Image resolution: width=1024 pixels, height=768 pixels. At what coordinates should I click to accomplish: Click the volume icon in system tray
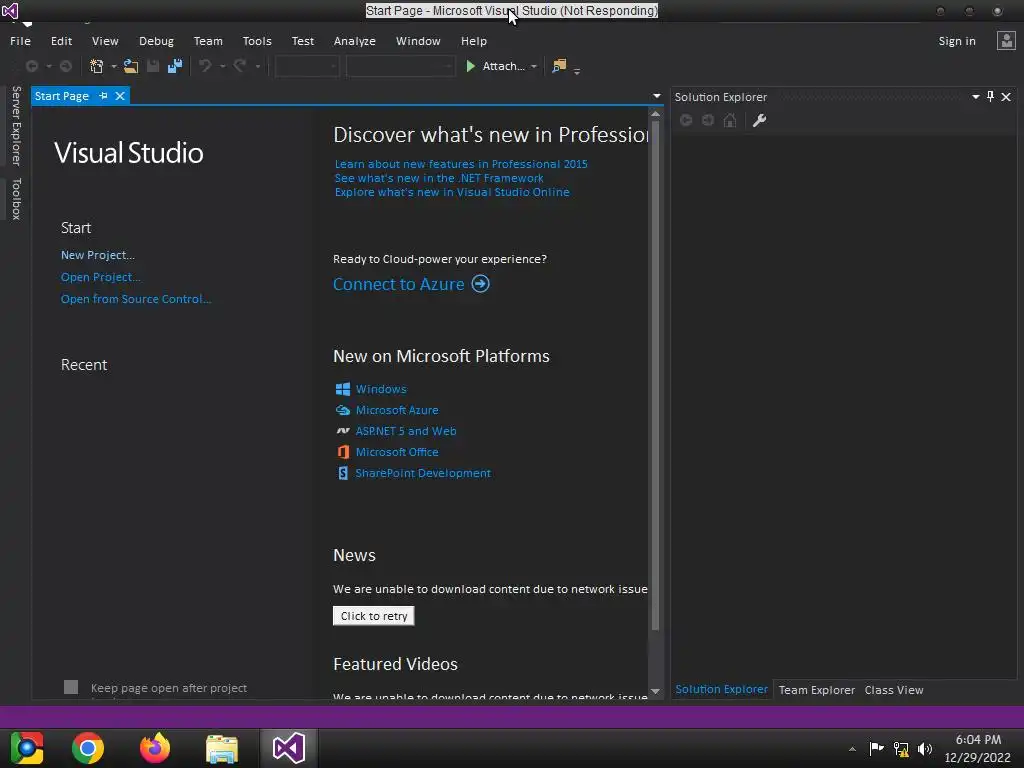(925, 749)
